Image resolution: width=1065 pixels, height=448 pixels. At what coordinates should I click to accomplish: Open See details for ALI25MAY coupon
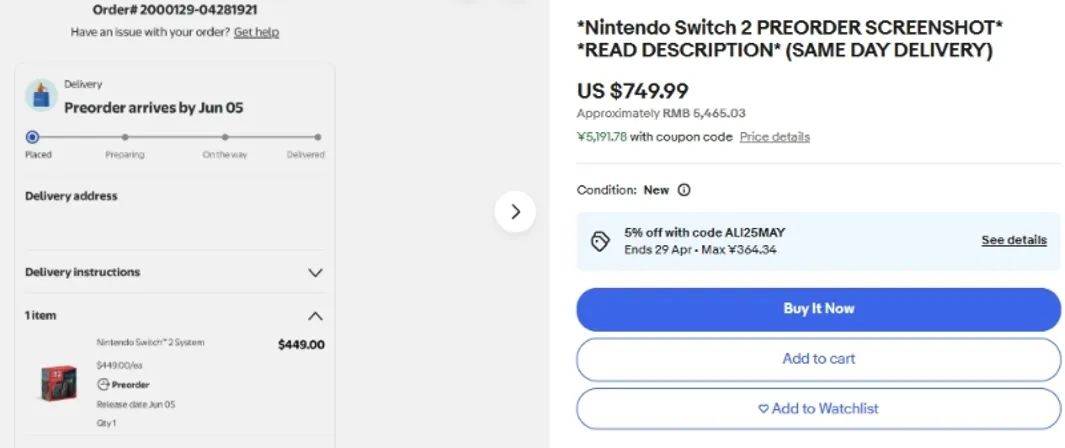click(1013, 240)
